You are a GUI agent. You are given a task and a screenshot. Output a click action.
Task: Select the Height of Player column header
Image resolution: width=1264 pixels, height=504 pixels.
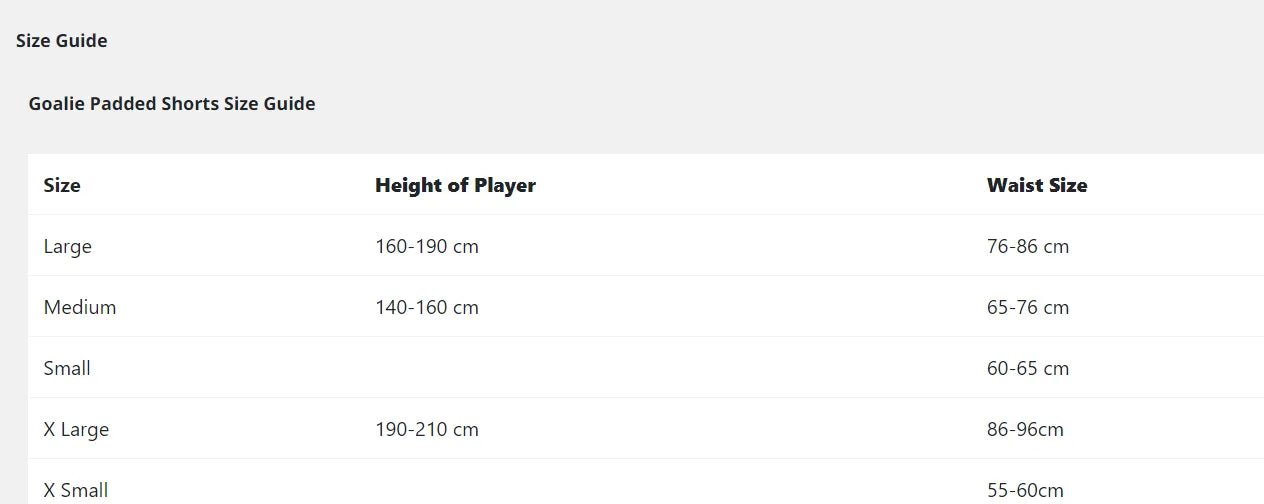tap(455, 185)
